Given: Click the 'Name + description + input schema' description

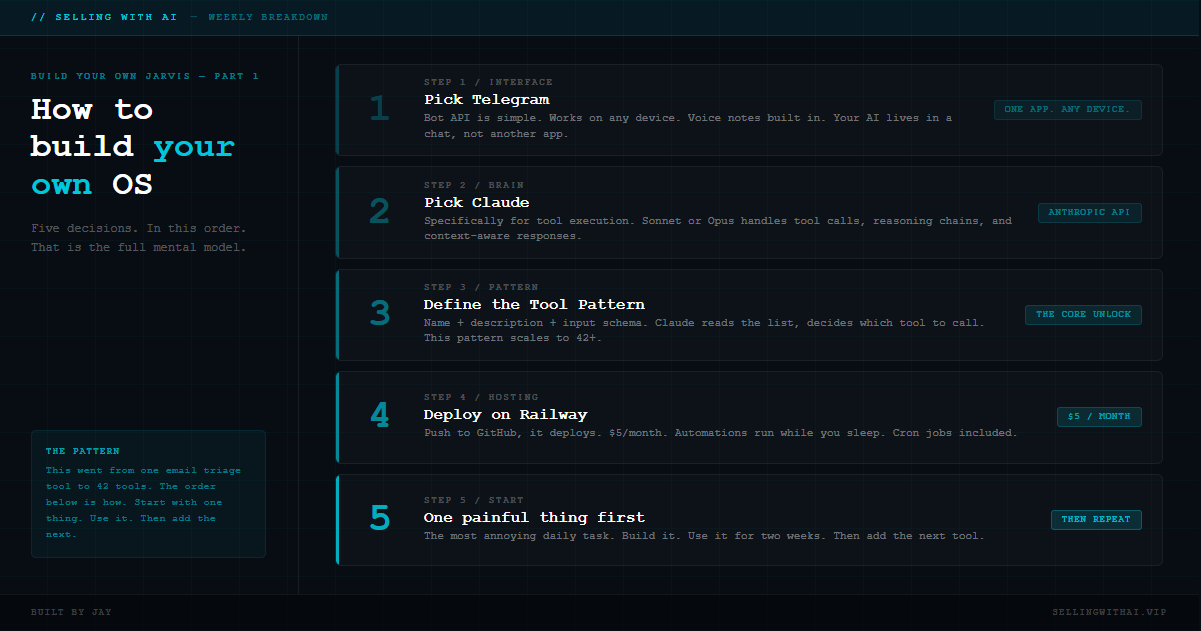Looking at the screenshot, I should pyautogui.click(x=704, y=330).
